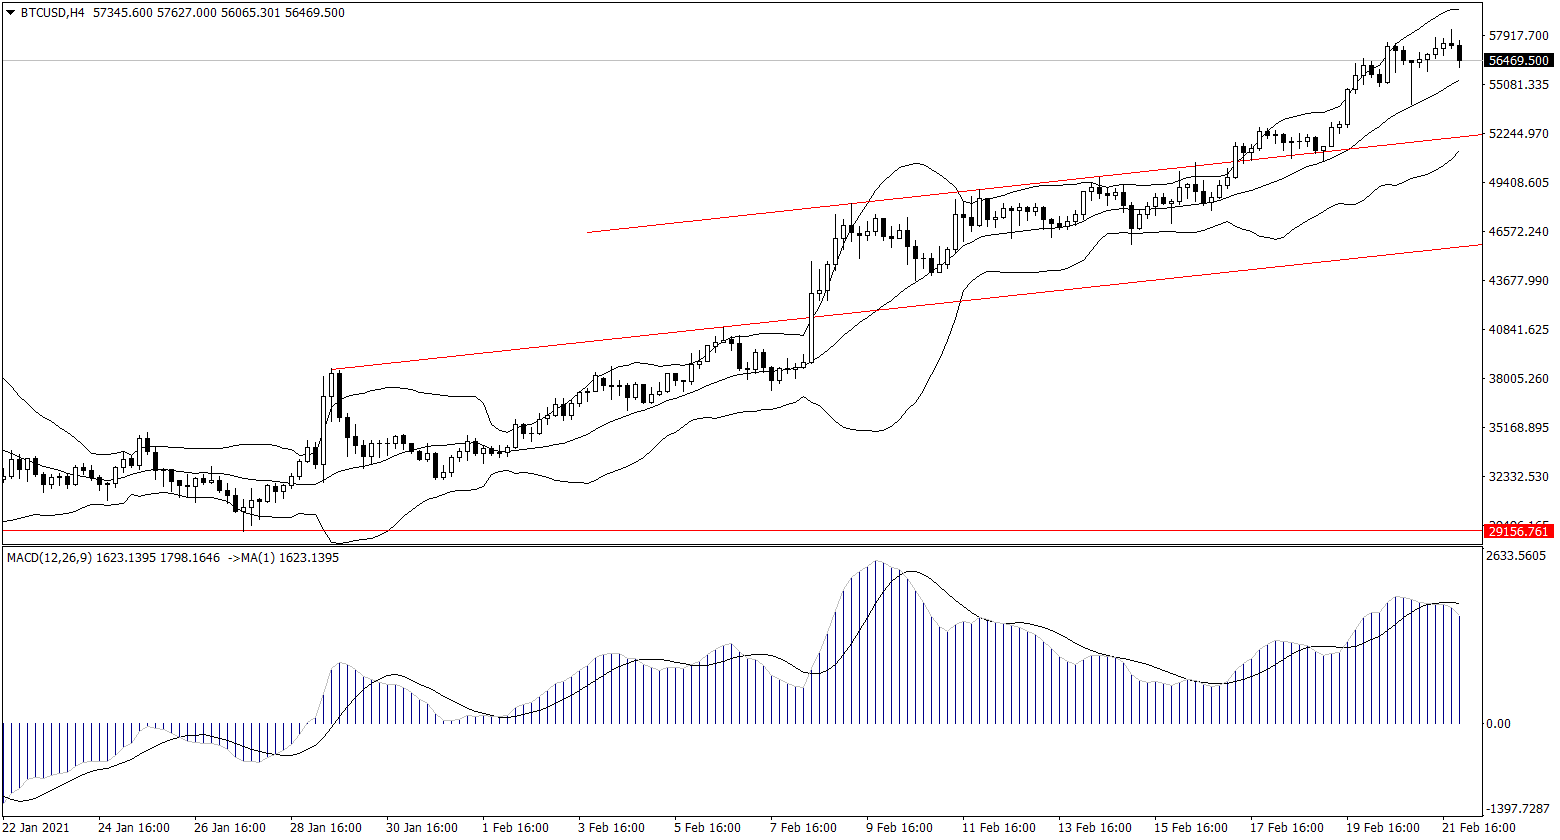Select the current price label 56469.500

(1518, 61)
